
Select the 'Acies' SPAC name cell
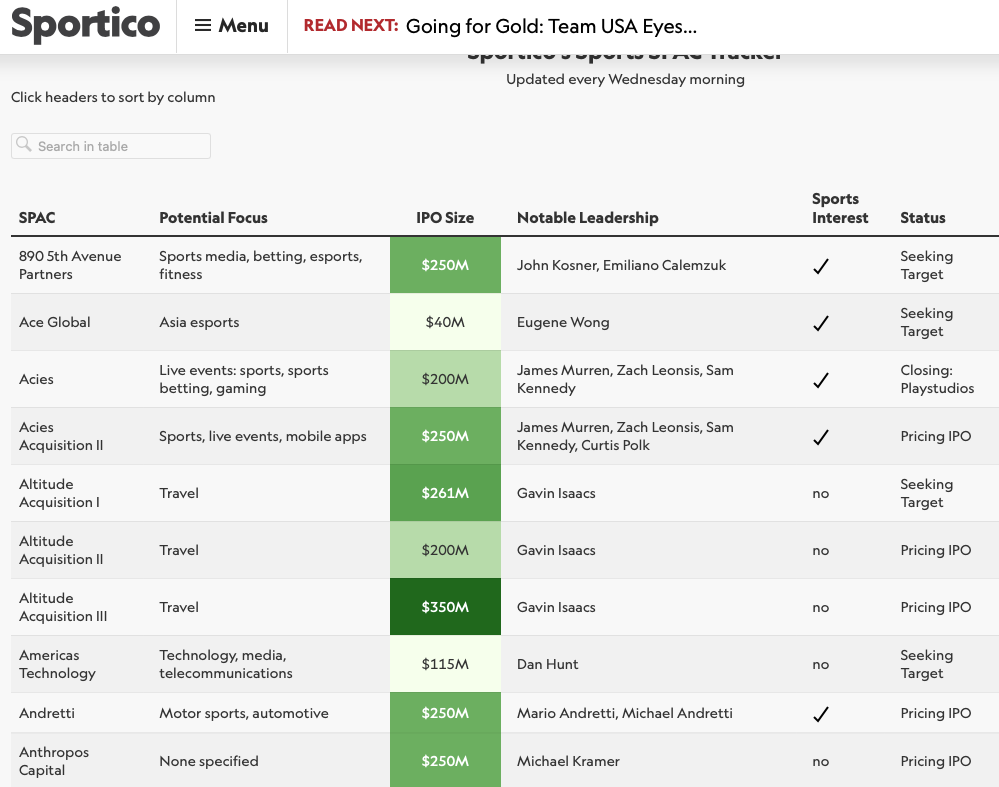[x=36, y=379]
